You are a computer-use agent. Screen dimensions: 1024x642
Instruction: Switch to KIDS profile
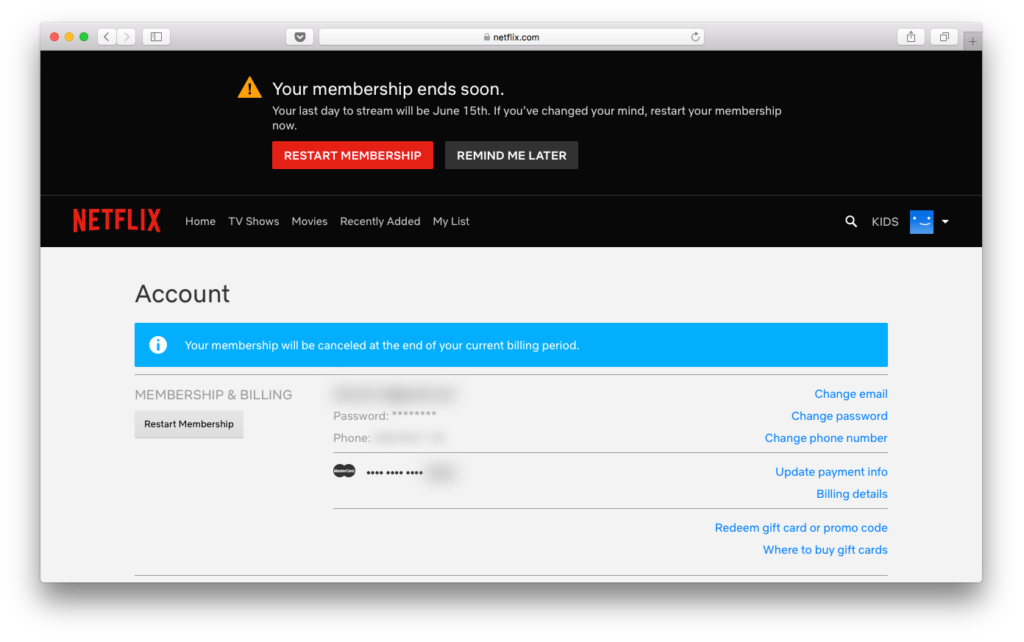pyautogui.click(x=885, y=222)
